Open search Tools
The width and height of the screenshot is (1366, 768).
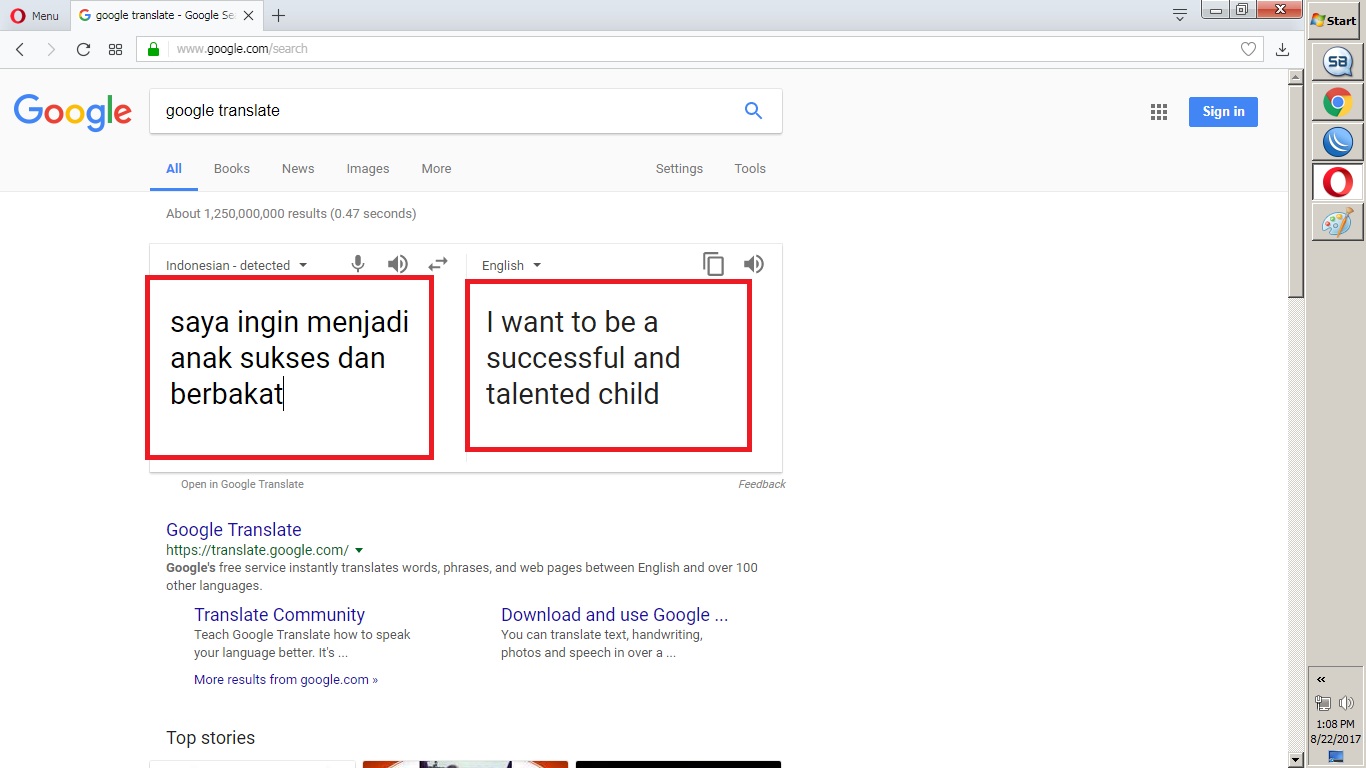click(750, 169)
